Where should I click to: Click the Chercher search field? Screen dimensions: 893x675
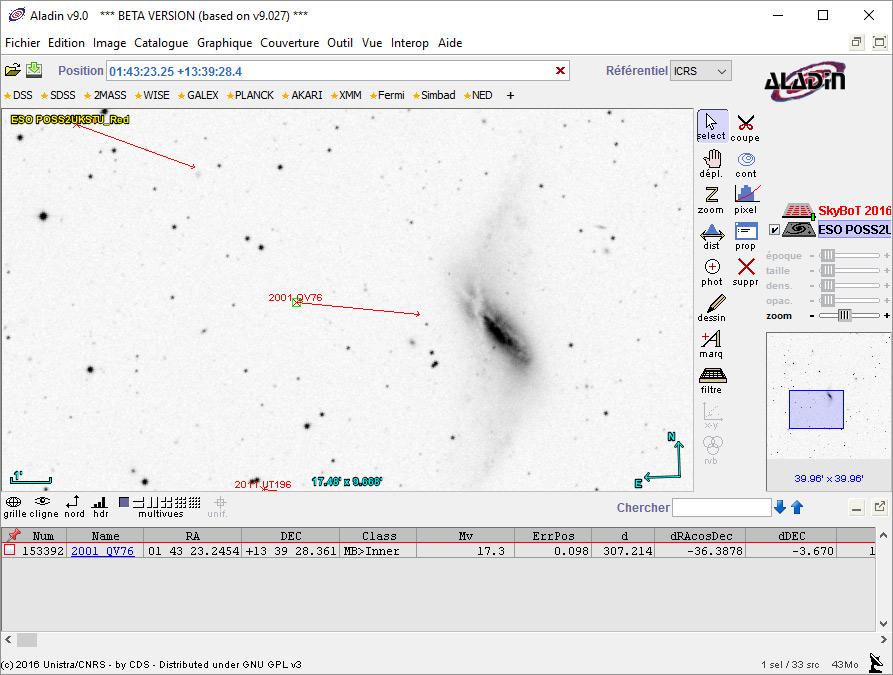pos(722,508)
